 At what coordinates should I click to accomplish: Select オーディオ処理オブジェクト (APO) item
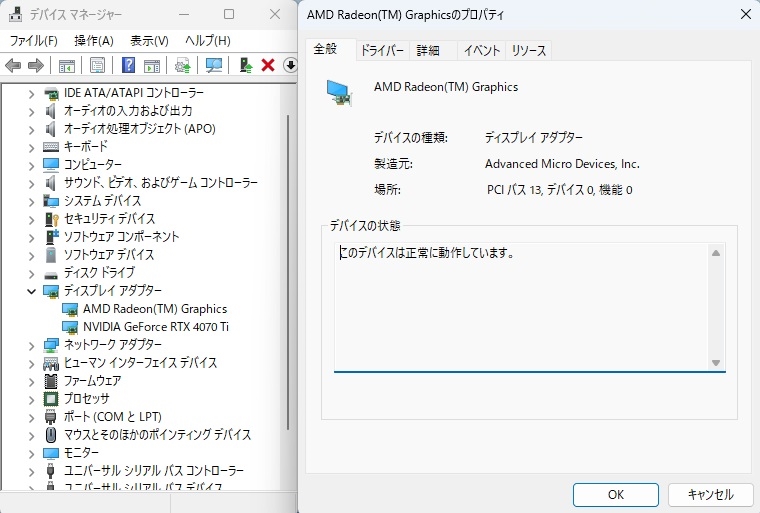140,129
